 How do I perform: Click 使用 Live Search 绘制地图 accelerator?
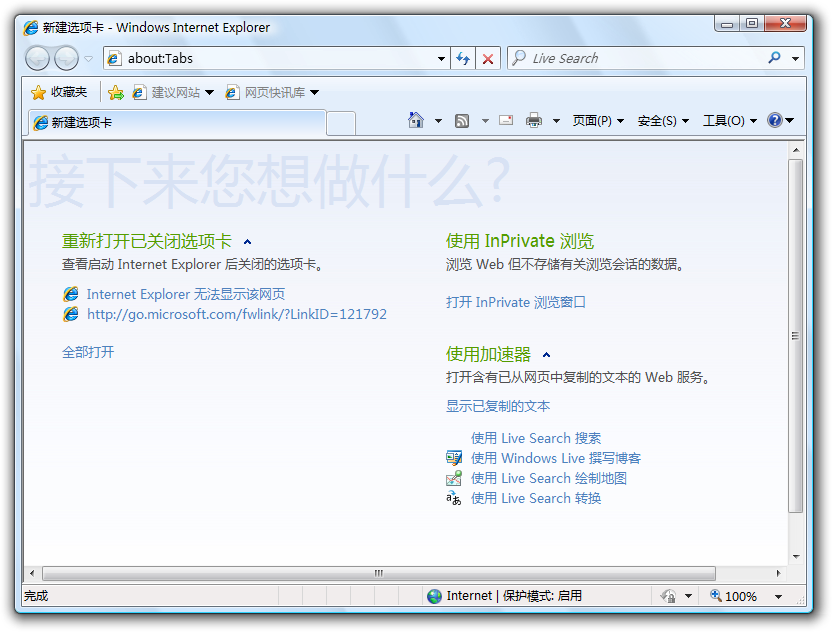549,479
